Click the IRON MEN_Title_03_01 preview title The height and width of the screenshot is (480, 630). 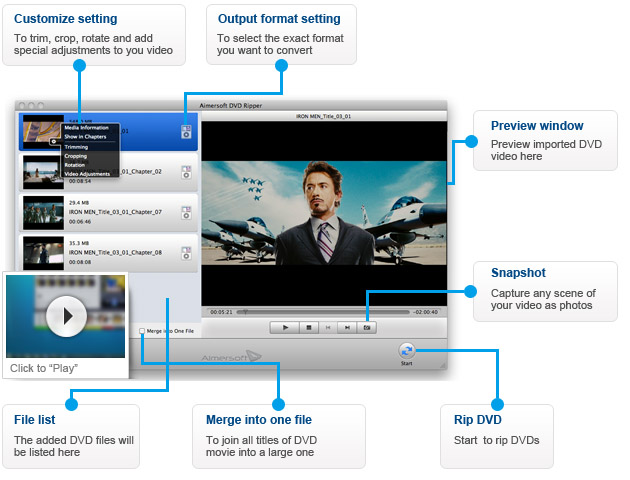coord(323,116)
